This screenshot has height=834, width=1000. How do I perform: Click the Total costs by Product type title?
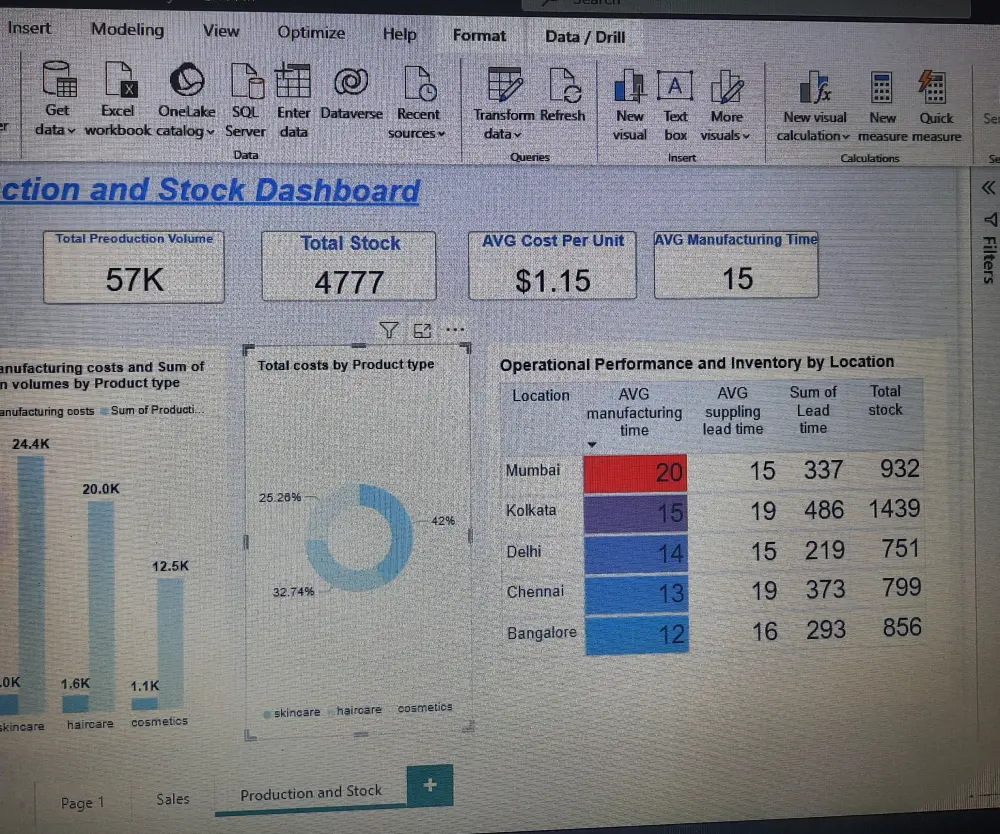(x=346, y=364)
